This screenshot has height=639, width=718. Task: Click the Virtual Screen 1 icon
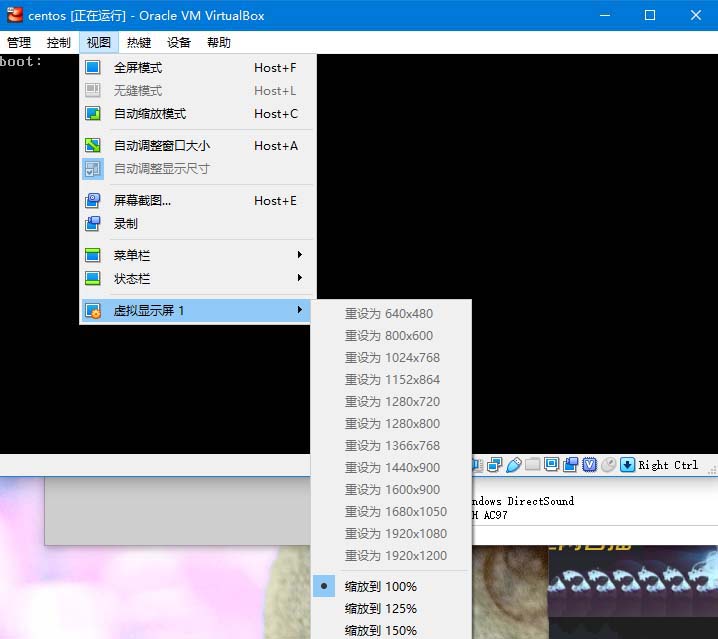92,311
